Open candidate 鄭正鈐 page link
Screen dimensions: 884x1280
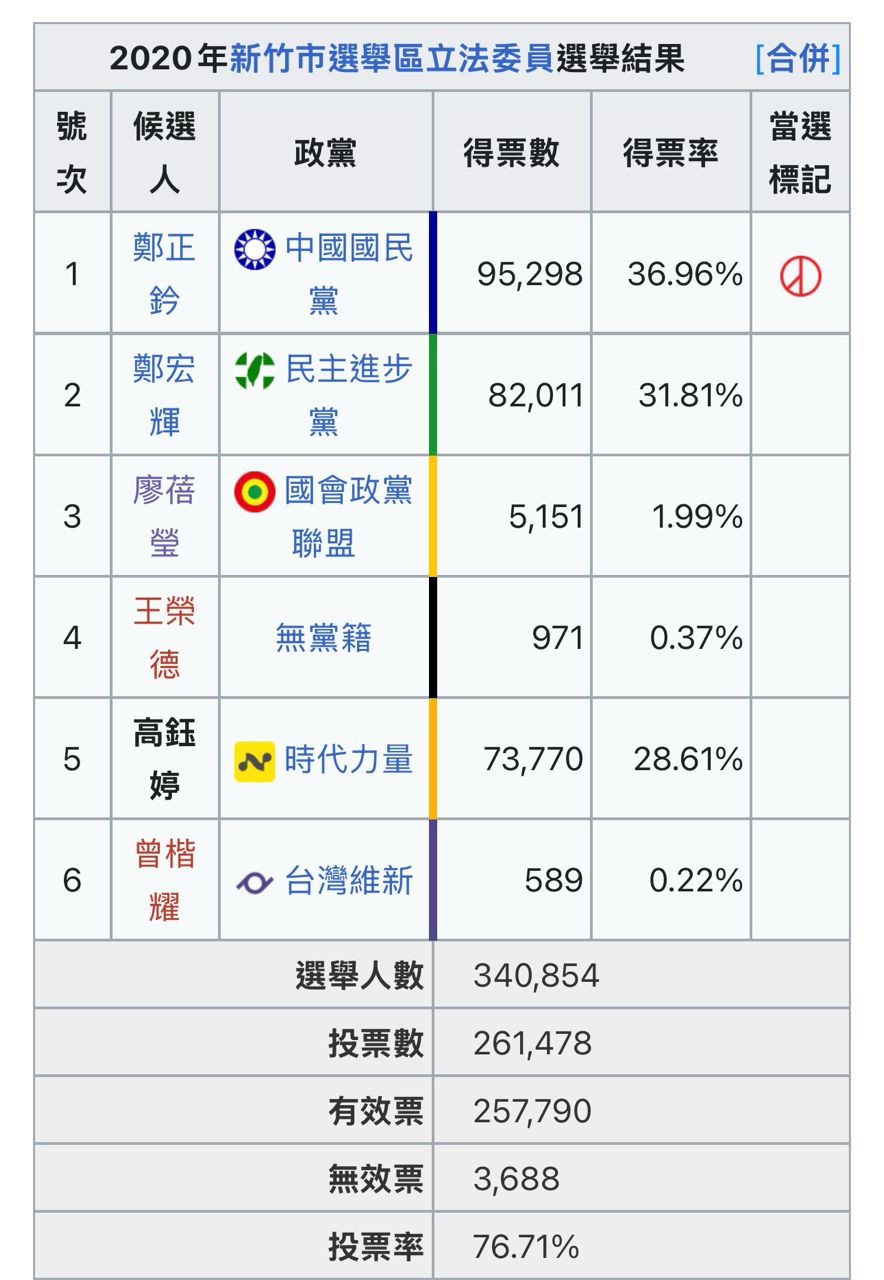(x=164, y=273)
